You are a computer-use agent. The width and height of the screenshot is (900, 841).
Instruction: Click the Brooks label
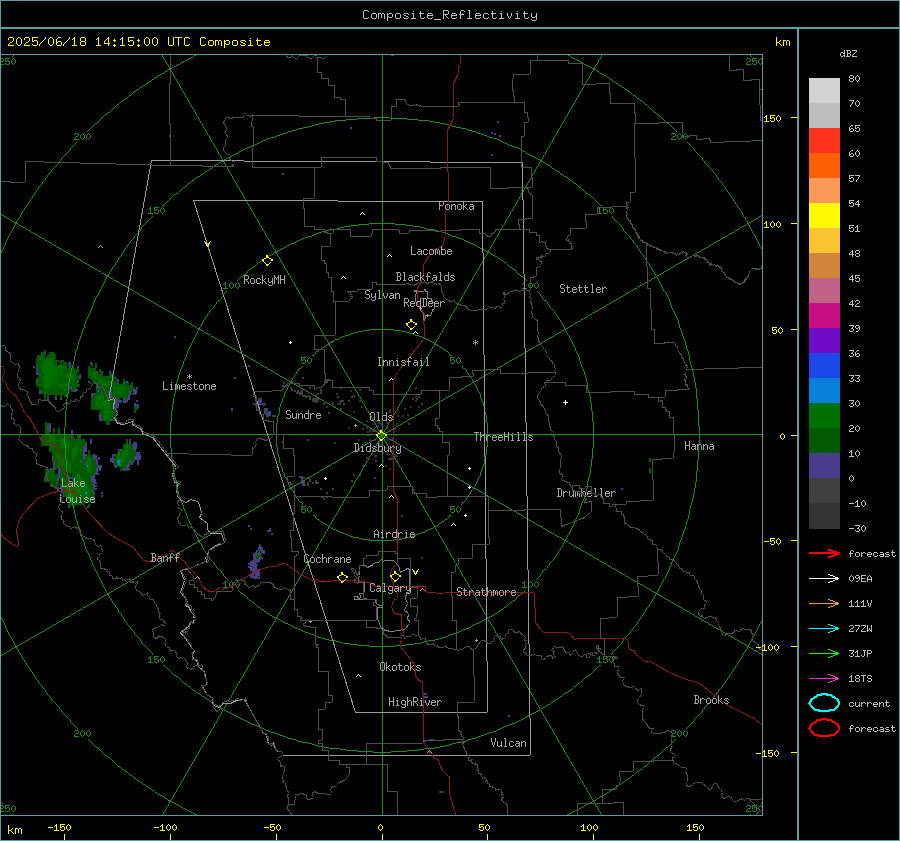point(711,700)
